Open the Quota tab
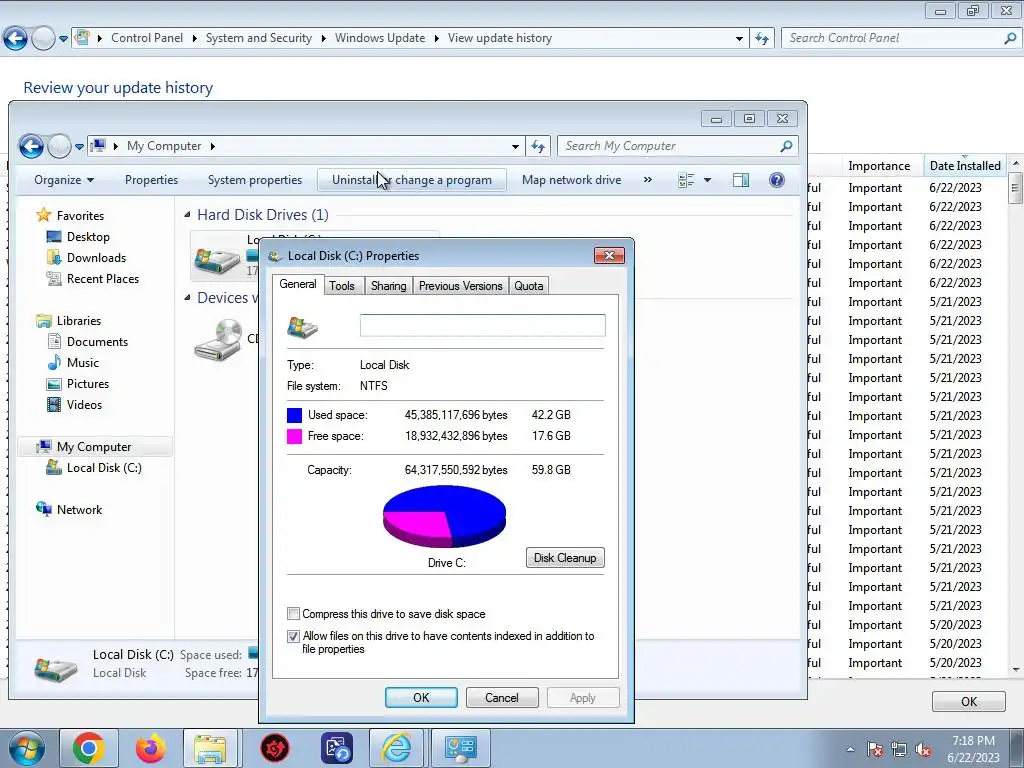 pyautogui.click(x=528, y=285)
